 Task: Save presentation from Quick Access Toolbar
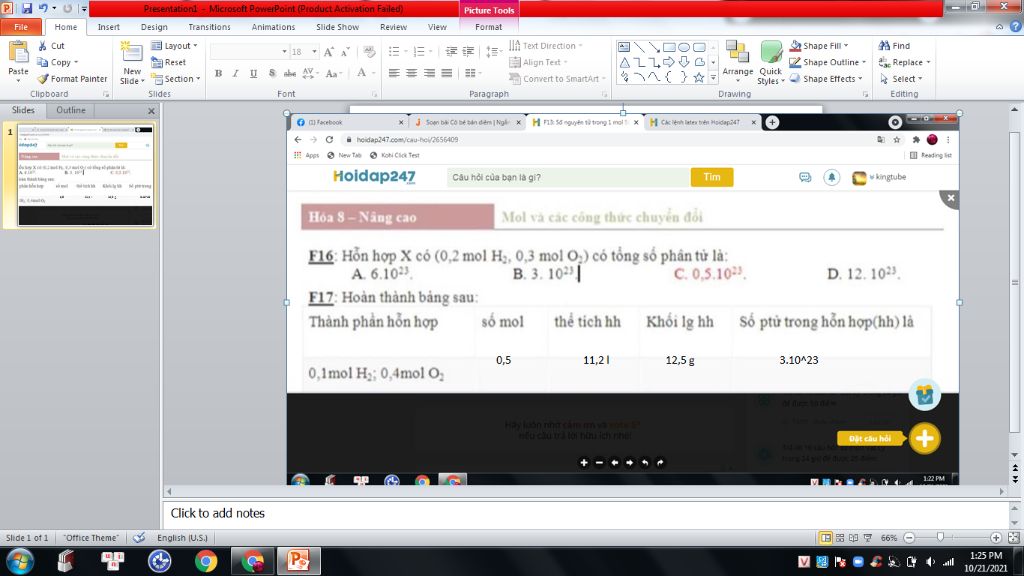click(27, 8)
